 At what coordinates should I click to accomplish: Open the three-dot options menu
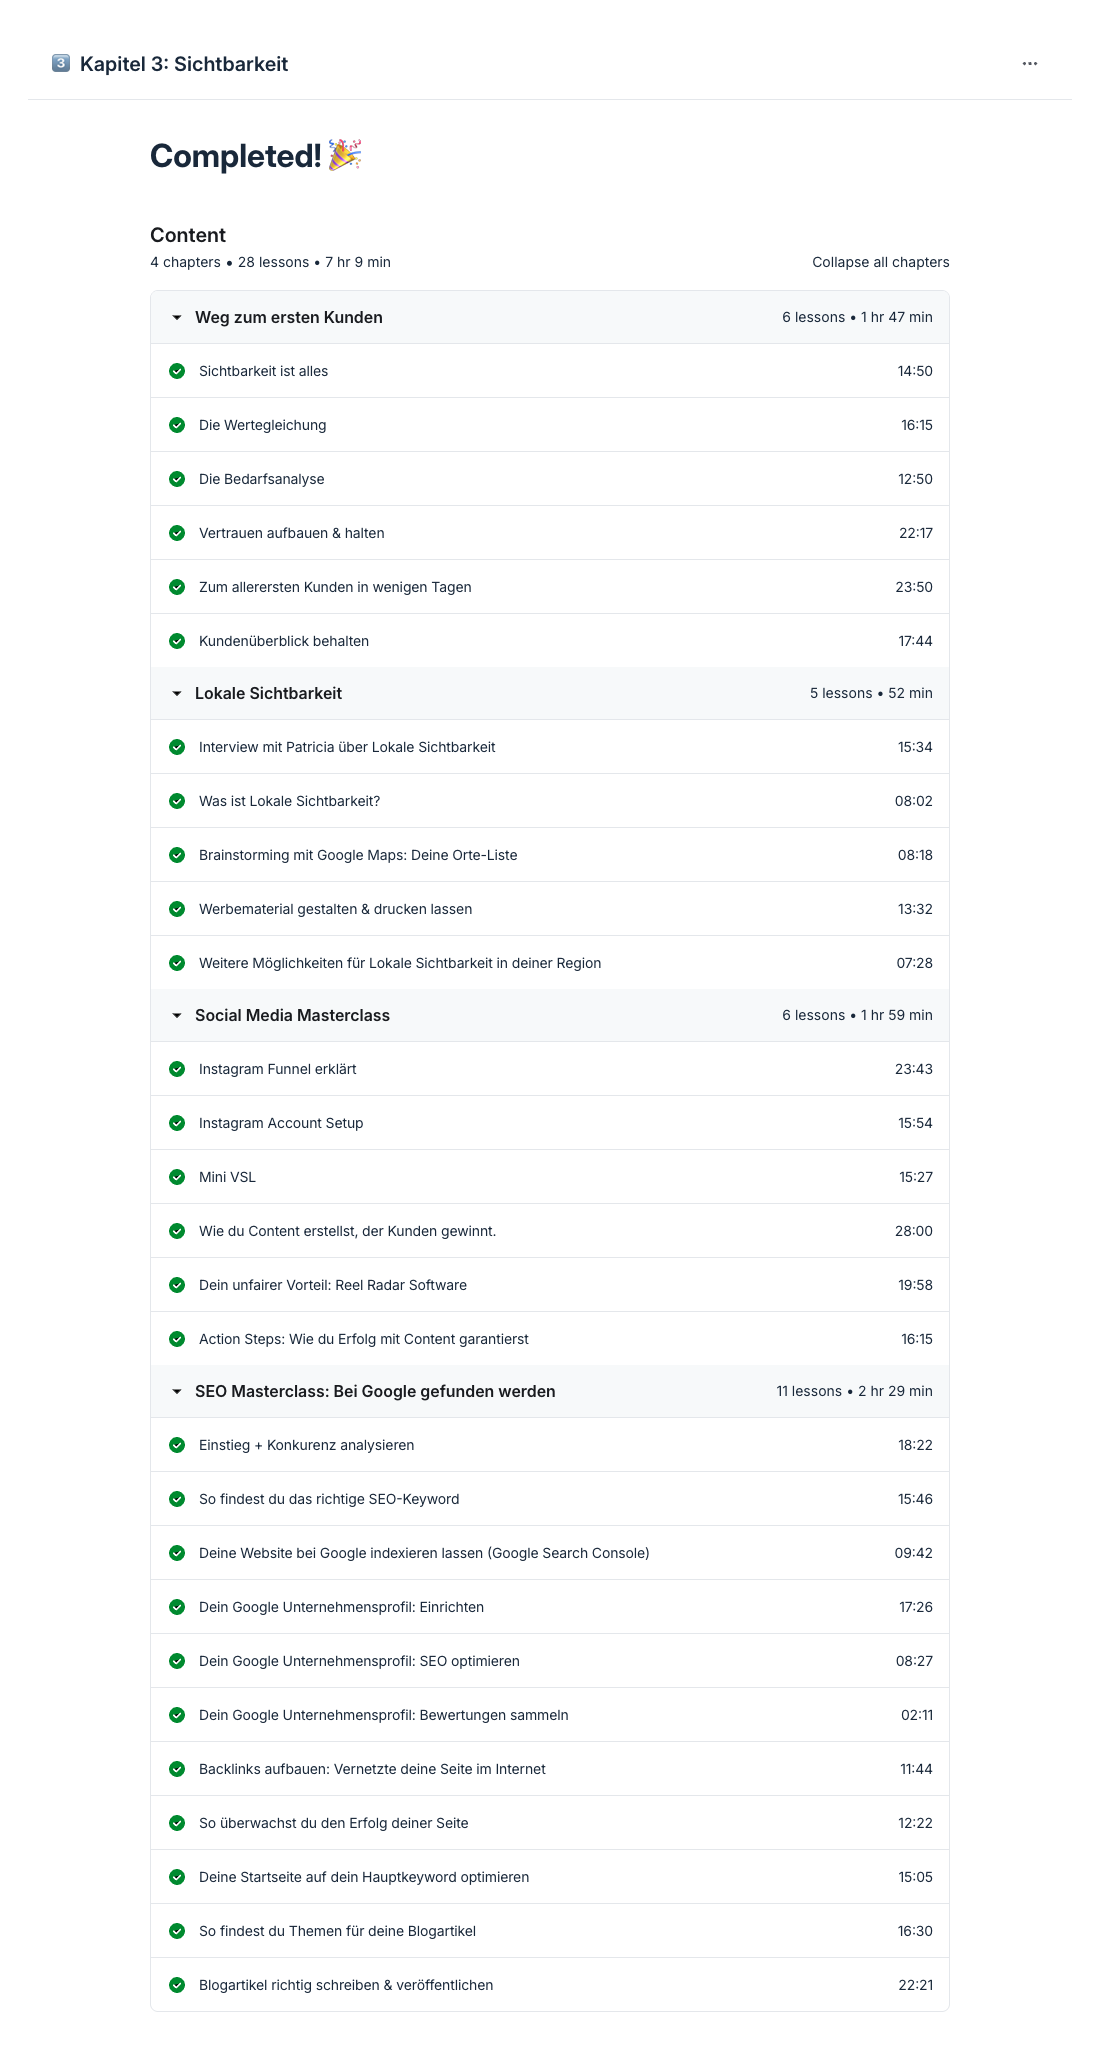tap(1030, 64)
